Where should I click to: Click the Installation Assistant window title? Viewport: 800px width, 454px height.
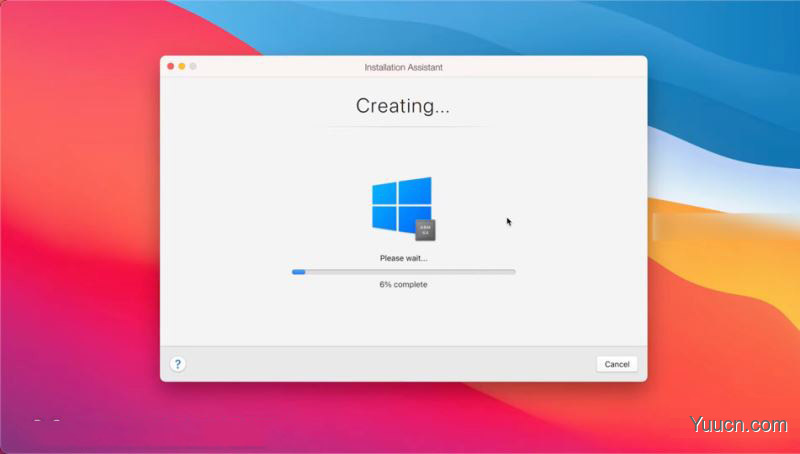[404, 67]
